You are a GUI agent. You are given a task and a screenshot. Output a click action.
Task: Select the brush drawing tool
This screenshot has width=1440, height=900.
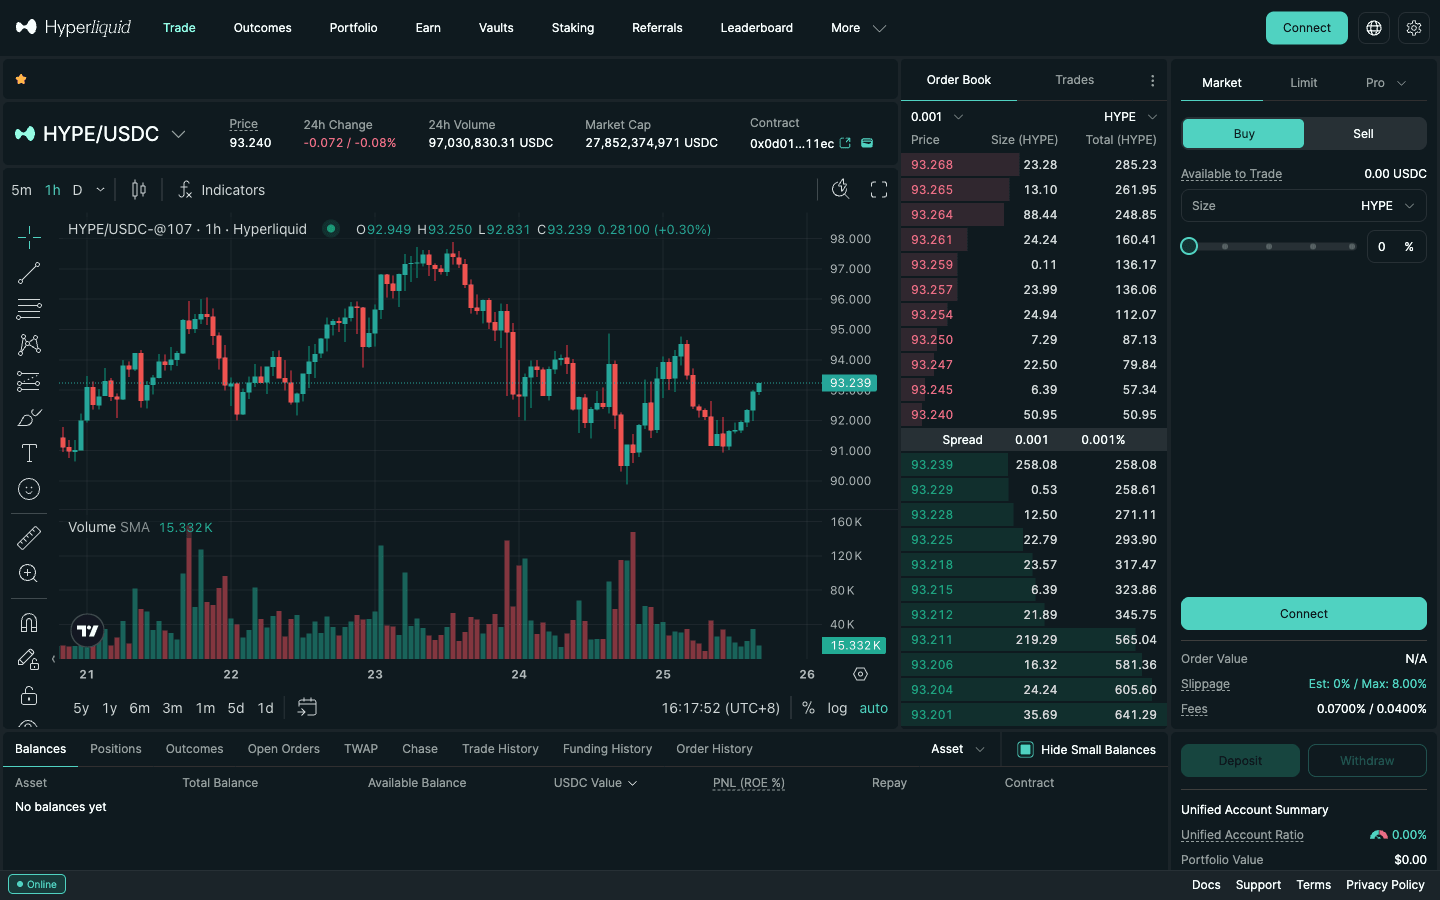[x=29, y=417]
